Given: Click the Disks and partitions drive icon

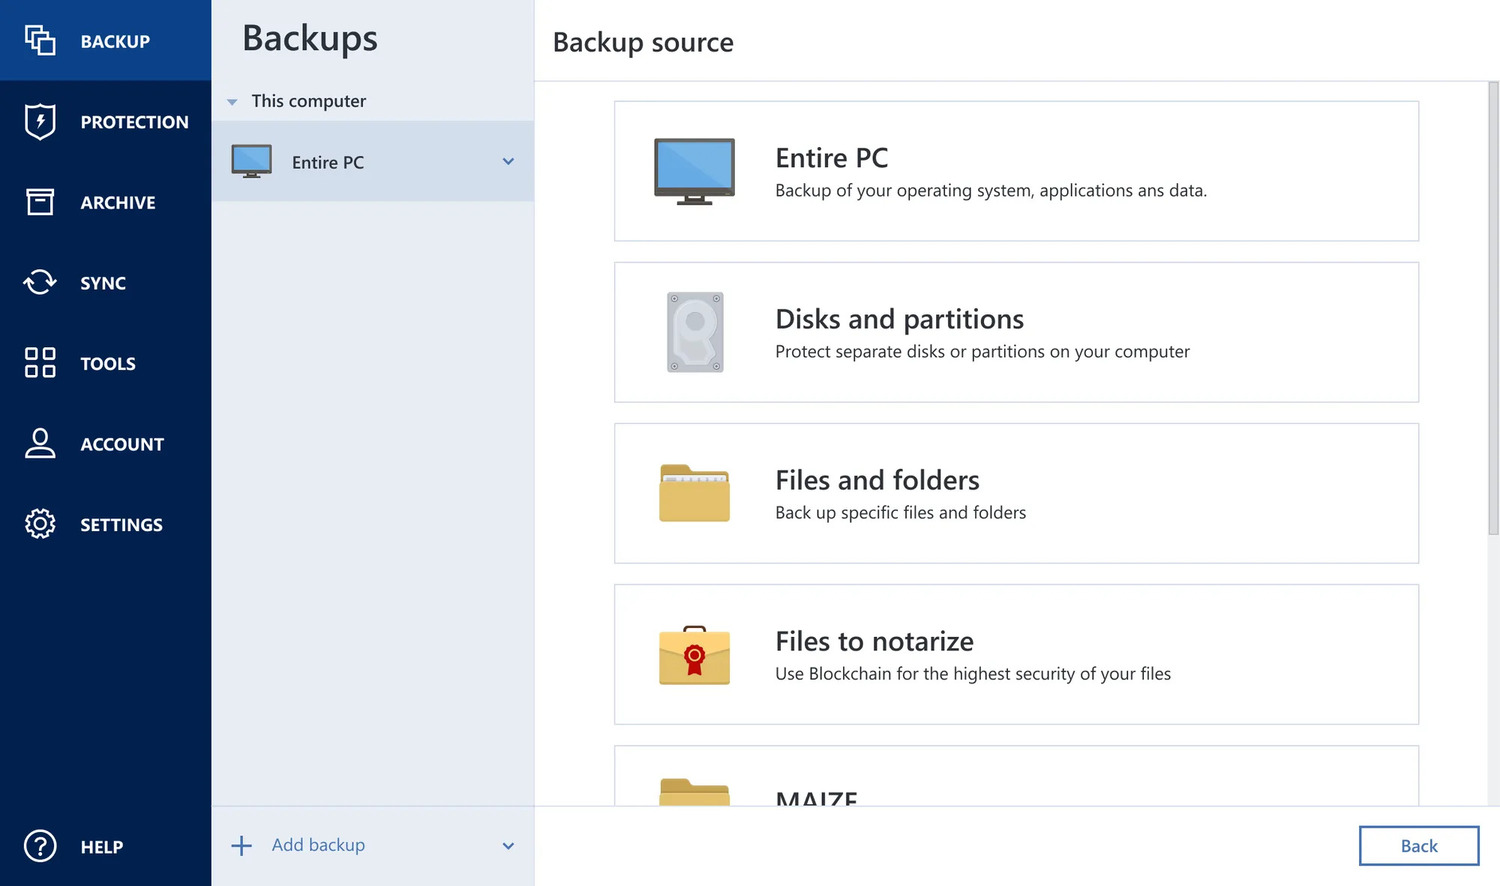Looking at the screenshot, I should [694, 332].
